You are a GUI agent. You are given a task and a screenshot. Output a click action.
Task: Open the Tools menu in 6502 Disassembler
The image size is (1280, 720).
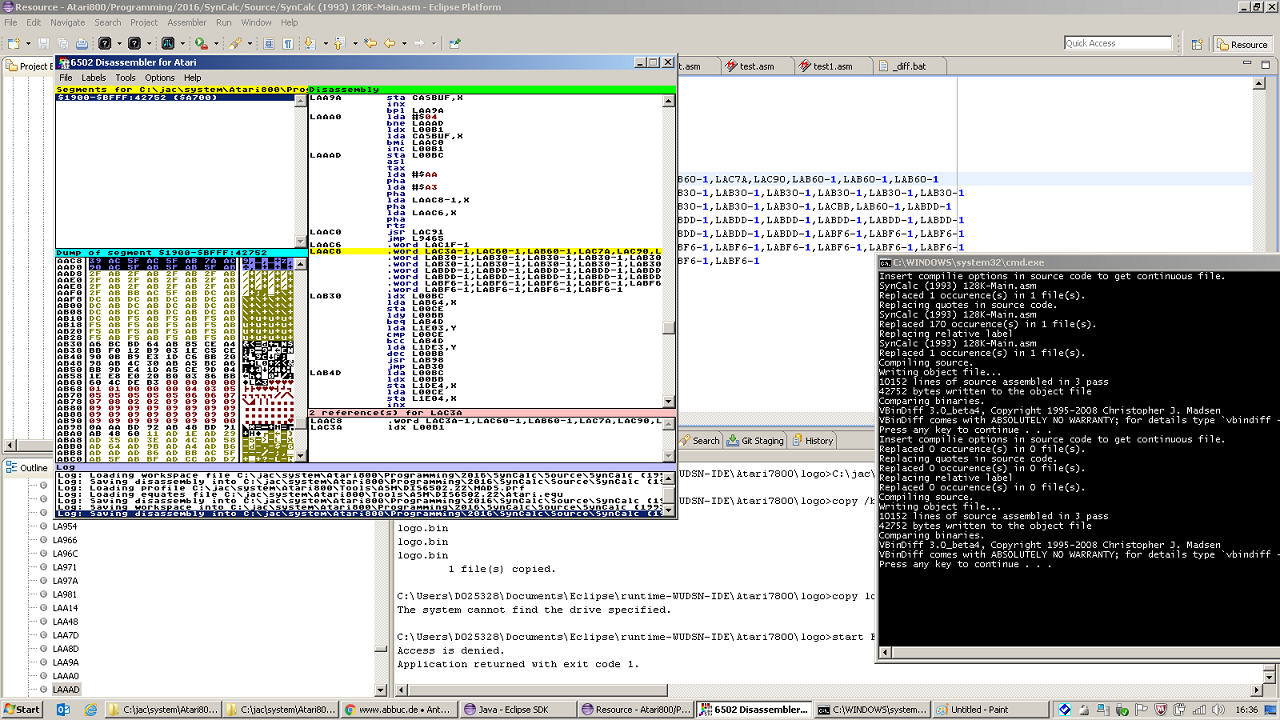tap(125, 77)
